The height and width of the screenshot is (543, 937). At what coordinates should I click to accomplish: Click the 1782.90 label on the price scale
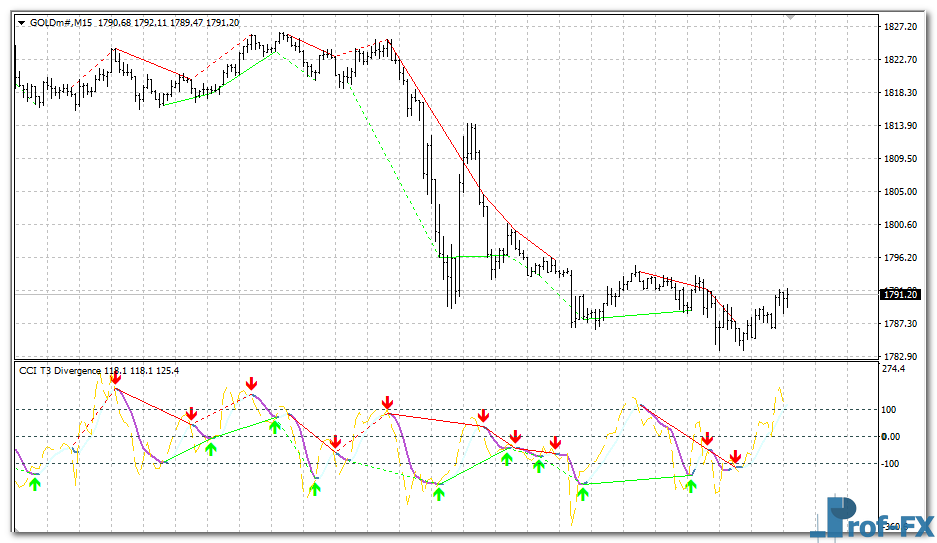click(x=901, y=356)
